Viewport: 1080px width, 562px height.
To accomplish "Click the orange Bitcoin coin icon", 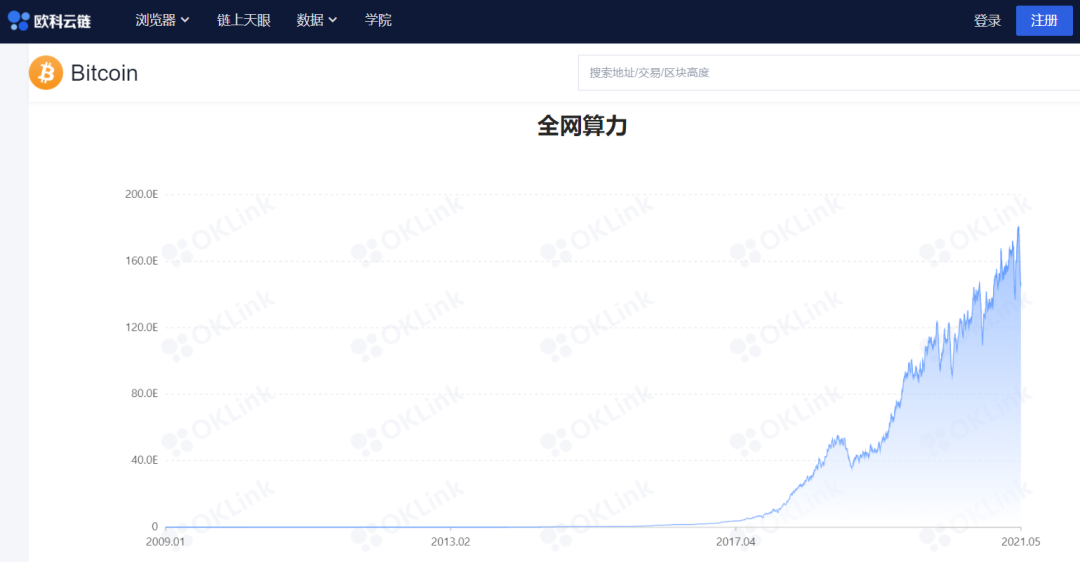I will pyautogui.click(x=46, y=72).
